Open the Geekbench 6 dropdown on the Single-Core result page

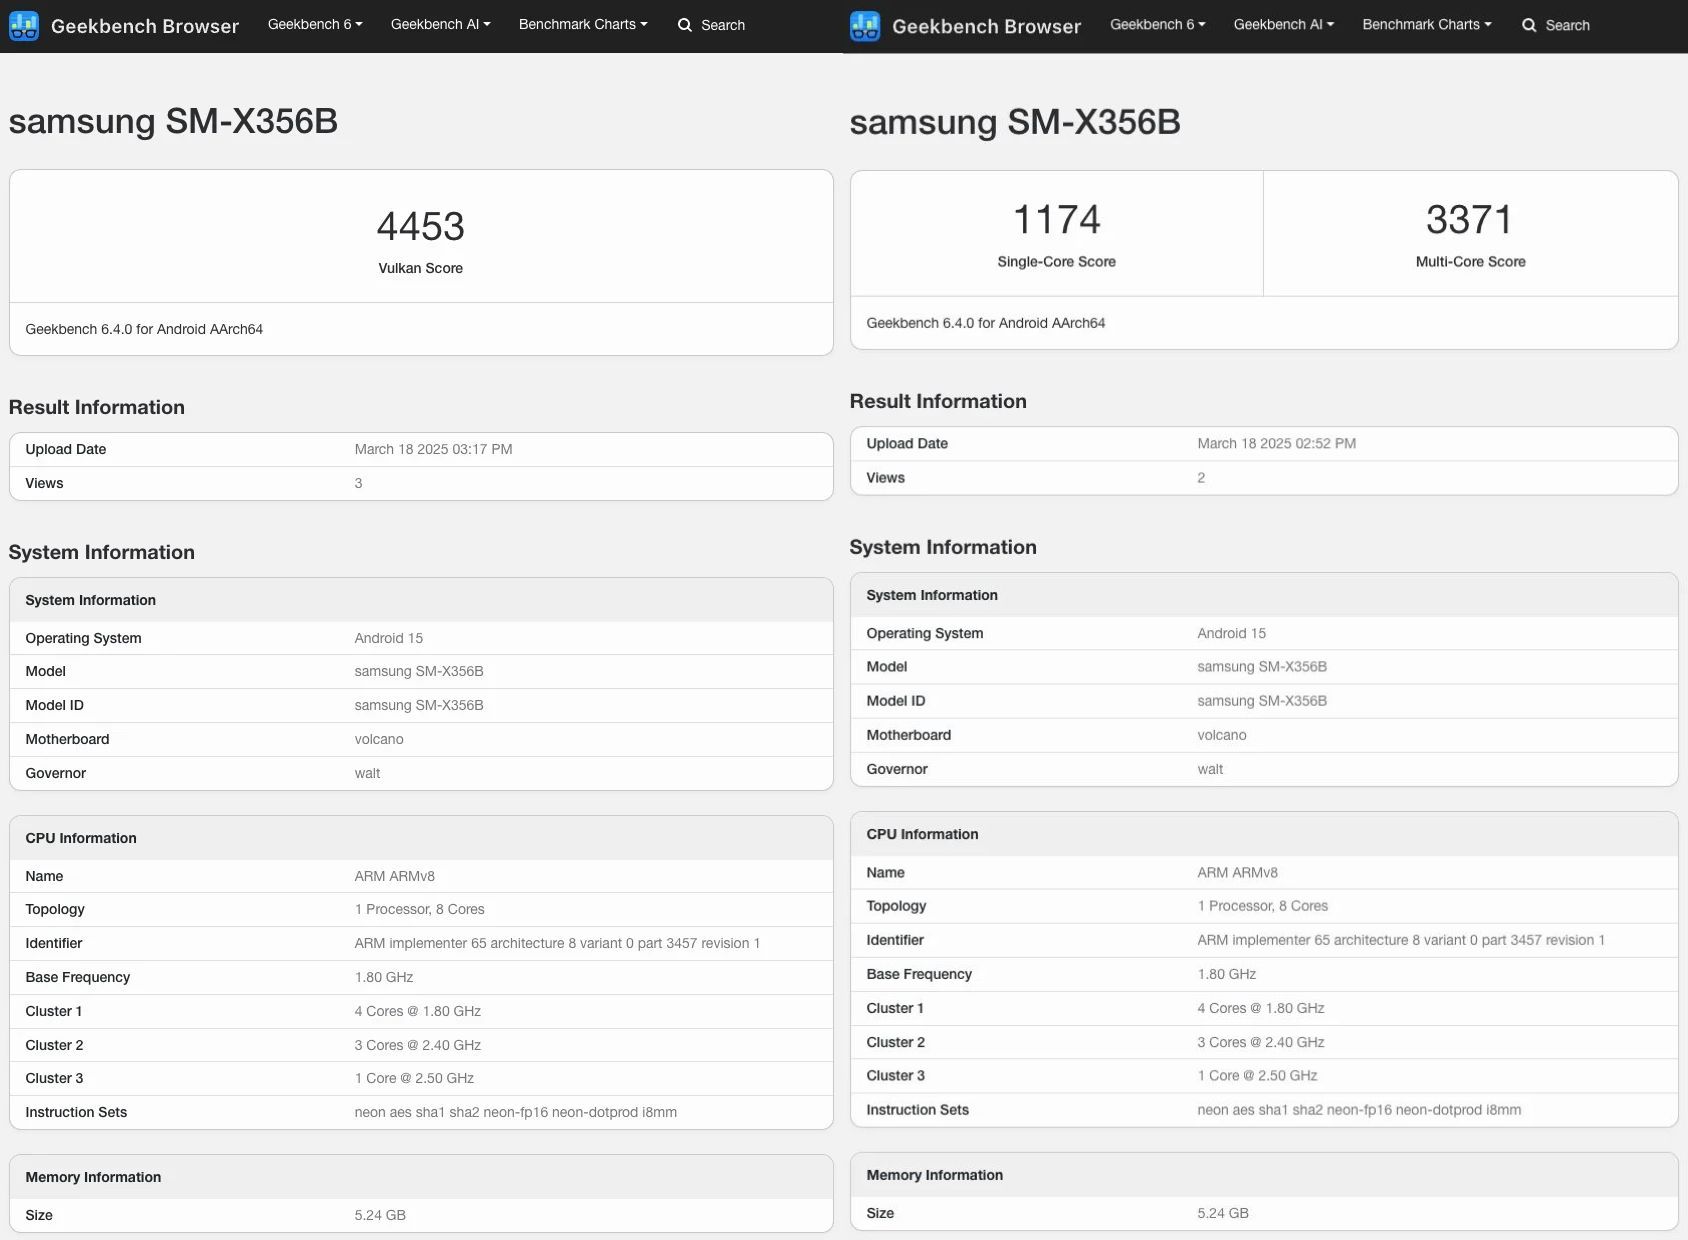coord(1157,24)
